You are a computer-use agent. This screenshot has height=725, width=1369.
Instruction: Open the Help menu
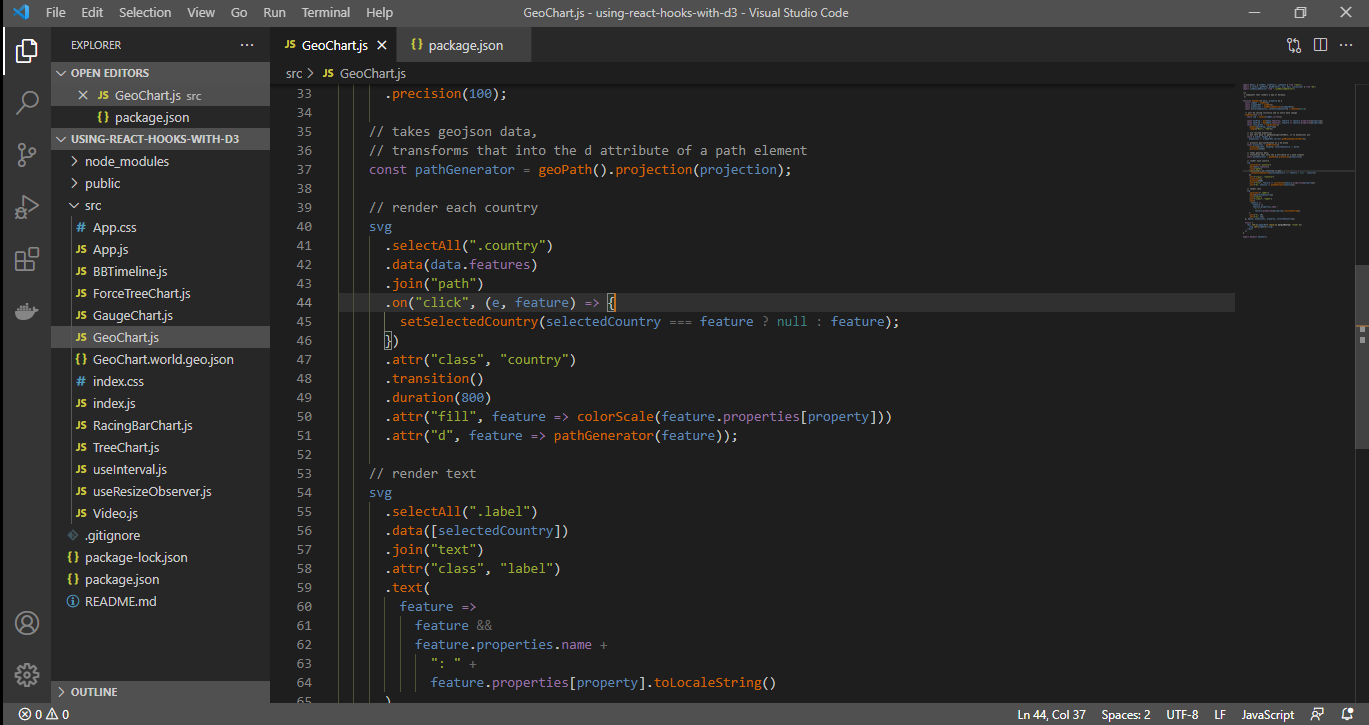[379, 12]
